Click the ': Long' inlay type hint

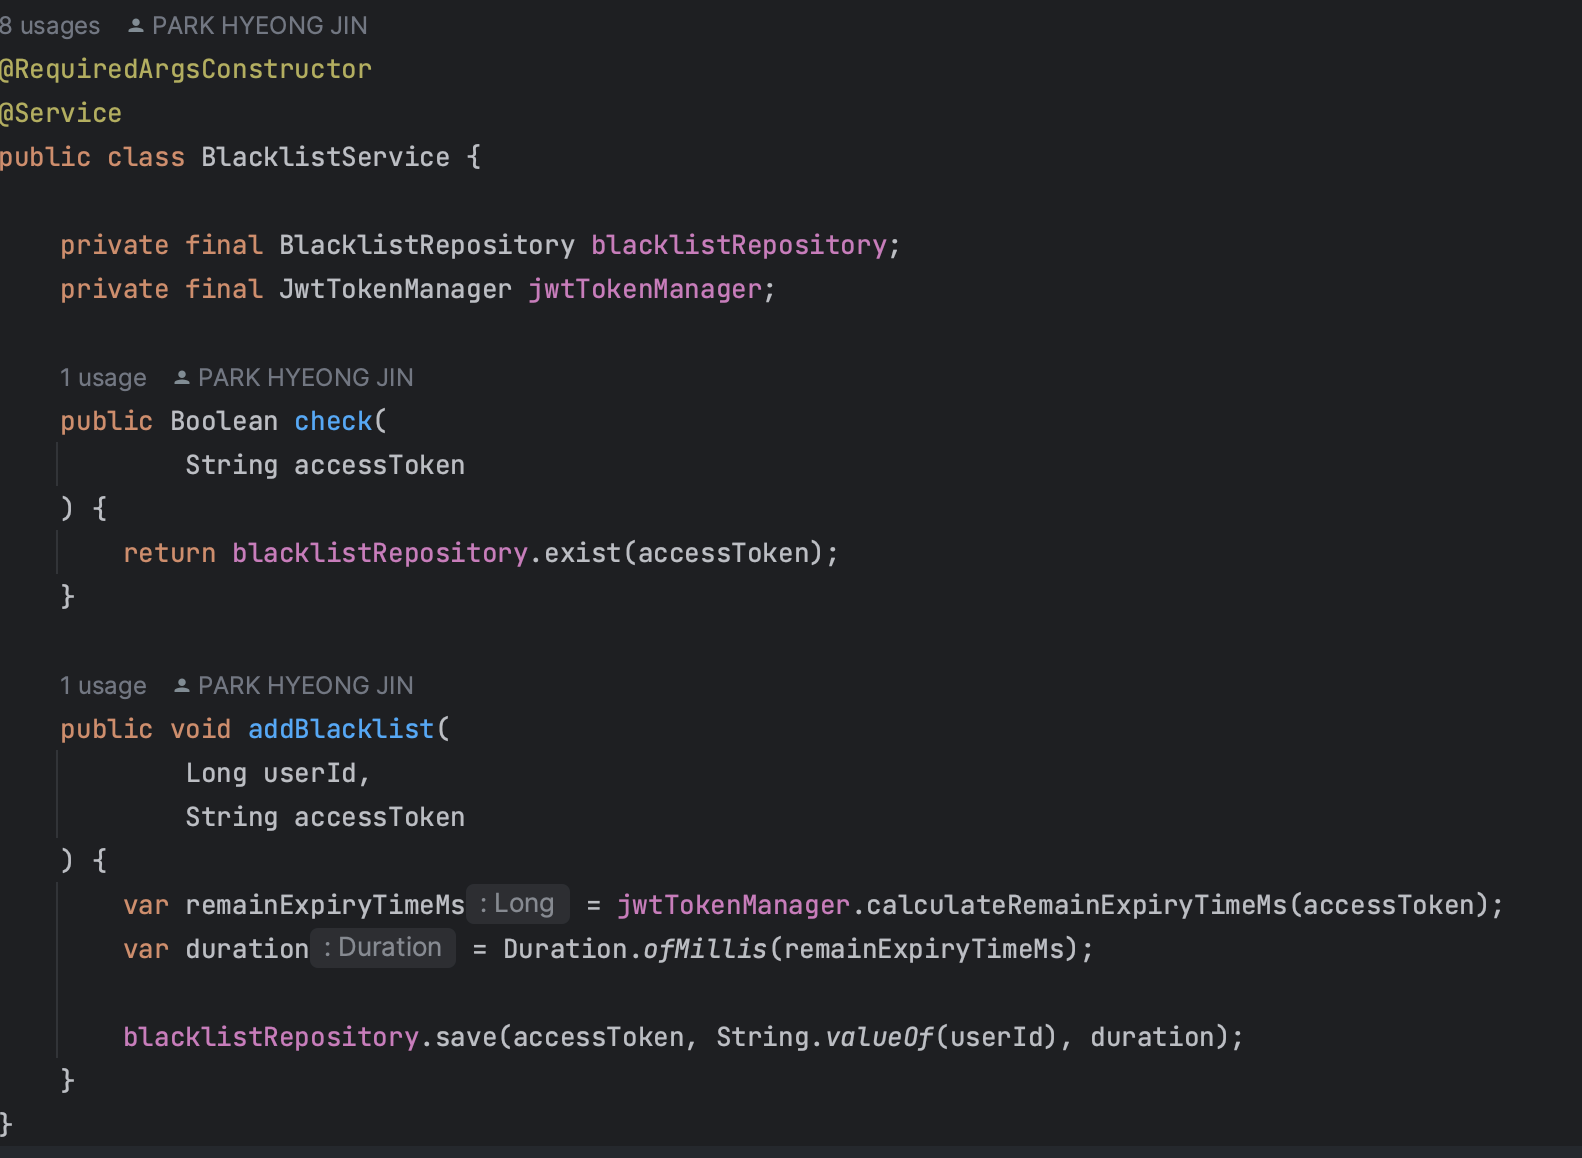(x=518, y=904)
